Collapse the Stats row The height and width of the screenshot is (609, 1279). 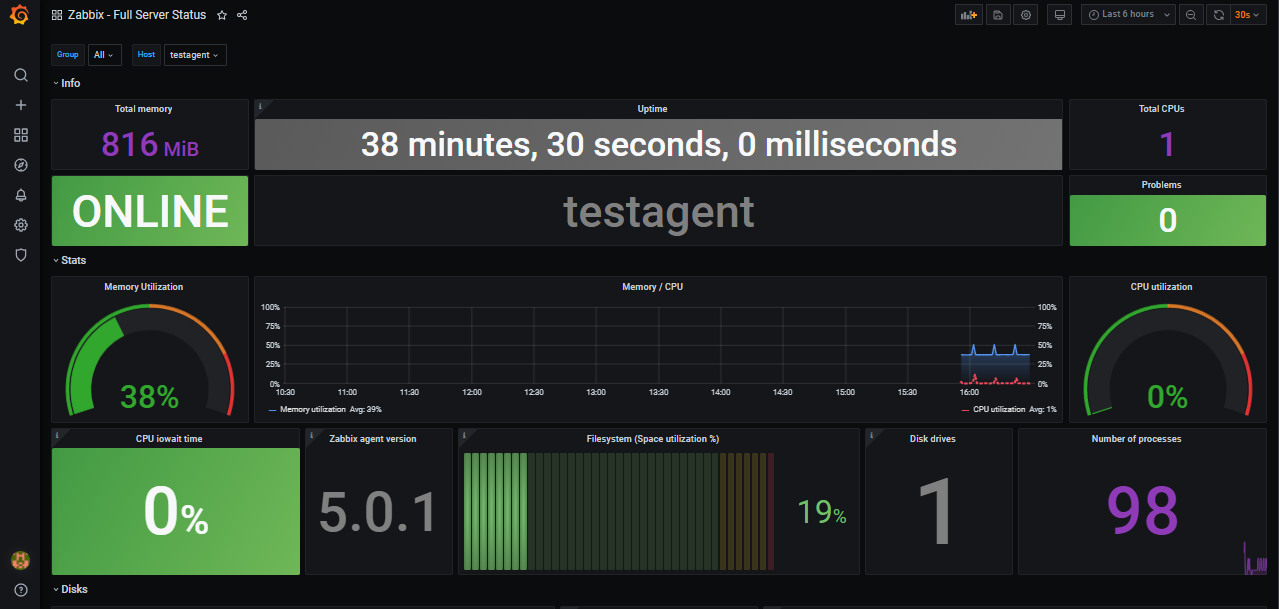click(69, 260)
